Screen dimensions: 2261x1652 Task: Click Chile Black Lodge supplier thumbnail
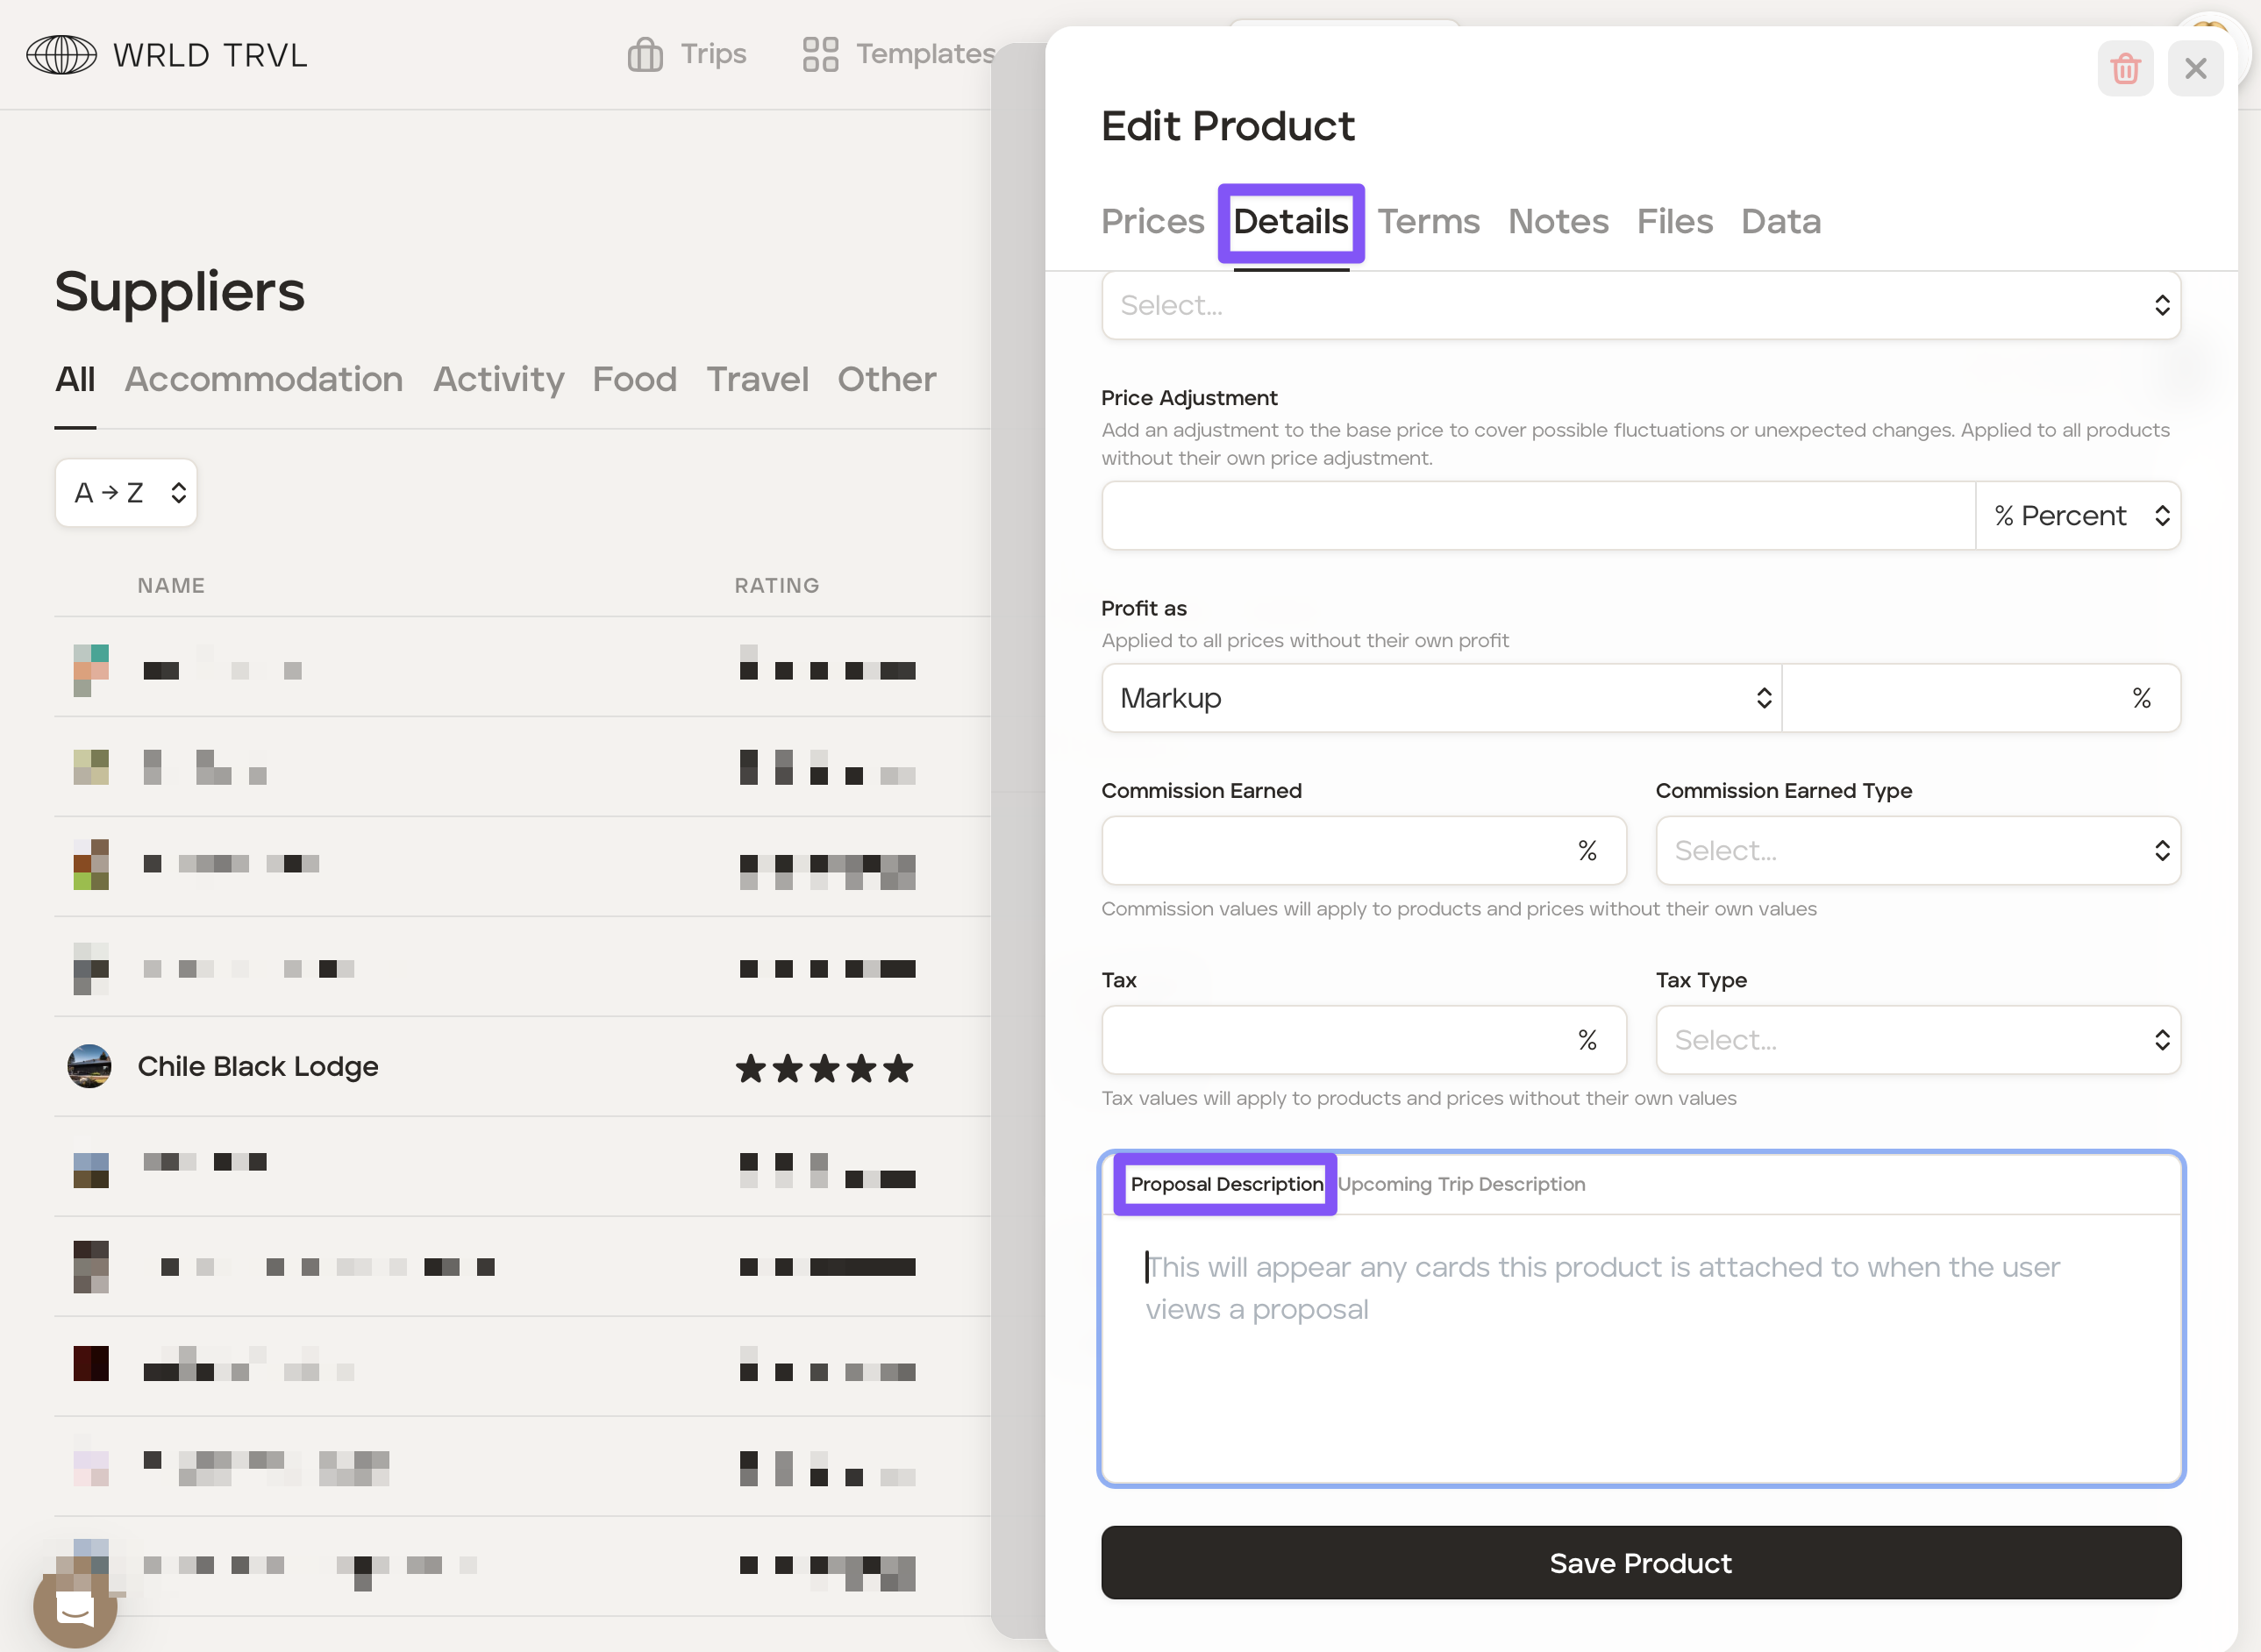(89, 1066)
